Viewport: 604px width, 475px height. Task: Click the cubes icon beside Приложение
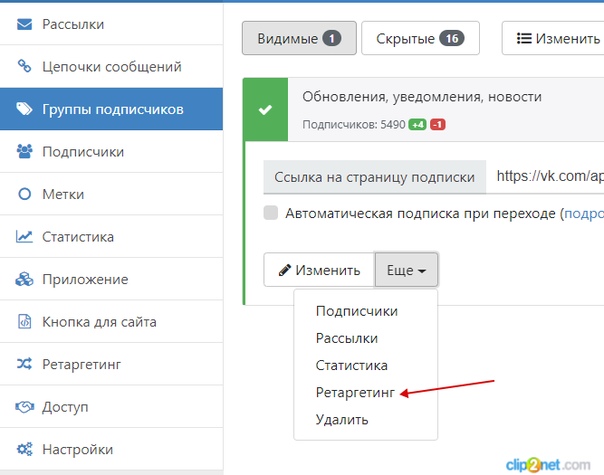coord(24,280)
